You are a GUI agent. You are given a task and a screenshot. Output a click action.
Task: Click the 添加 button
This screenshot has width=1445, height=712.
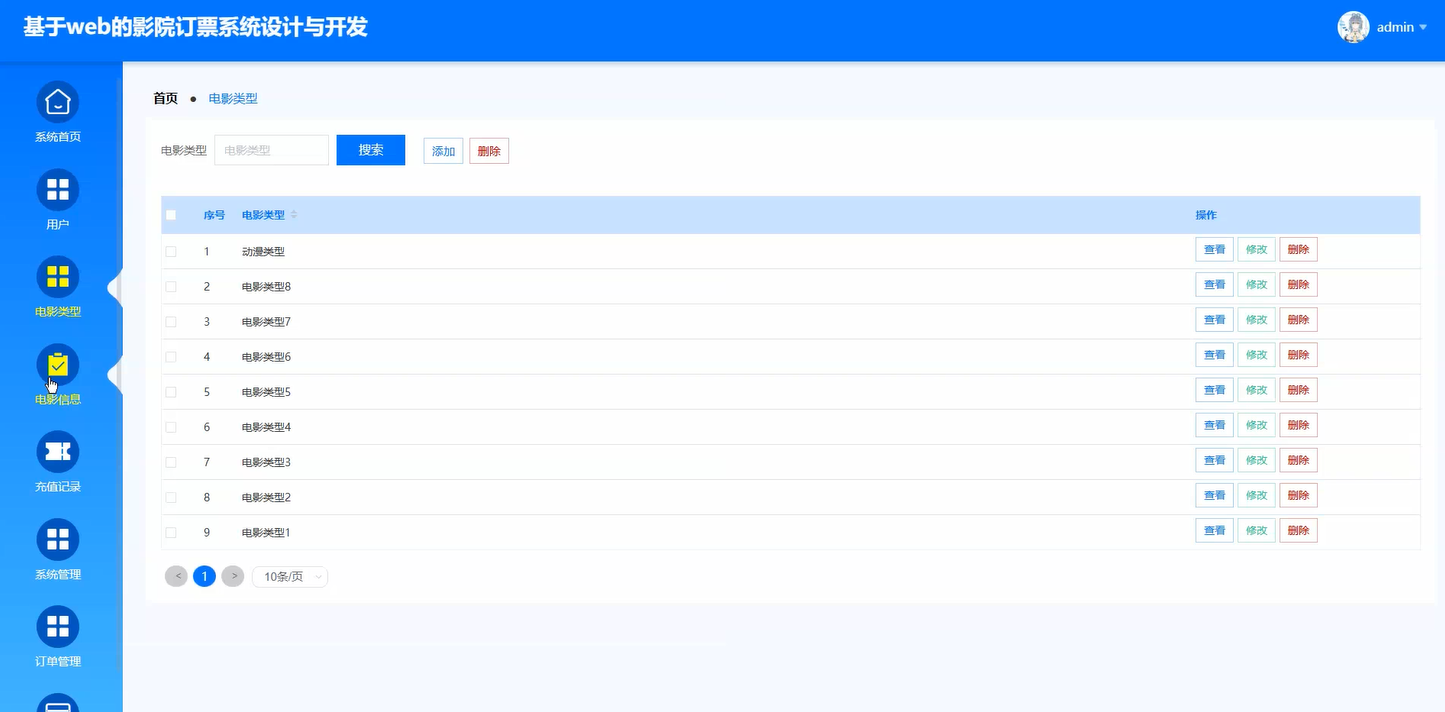tap(443, 151)
